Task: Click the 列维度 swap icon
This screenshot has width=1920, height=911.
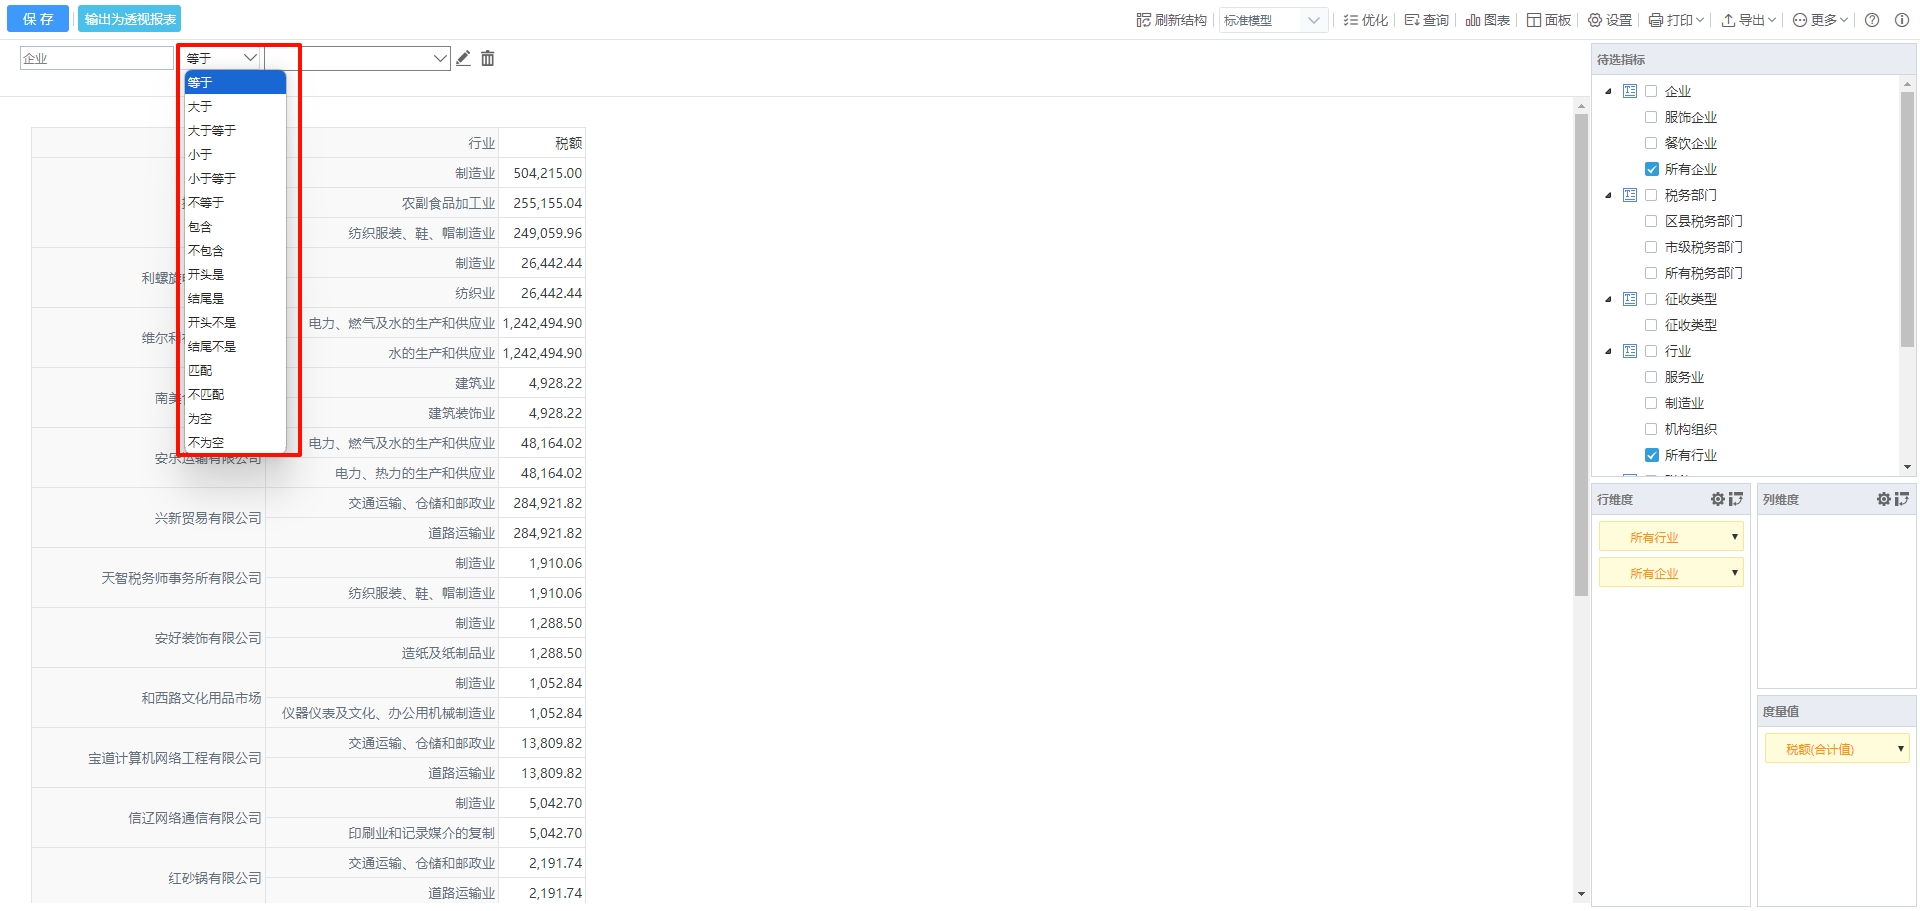Action: coord(1901,499)
